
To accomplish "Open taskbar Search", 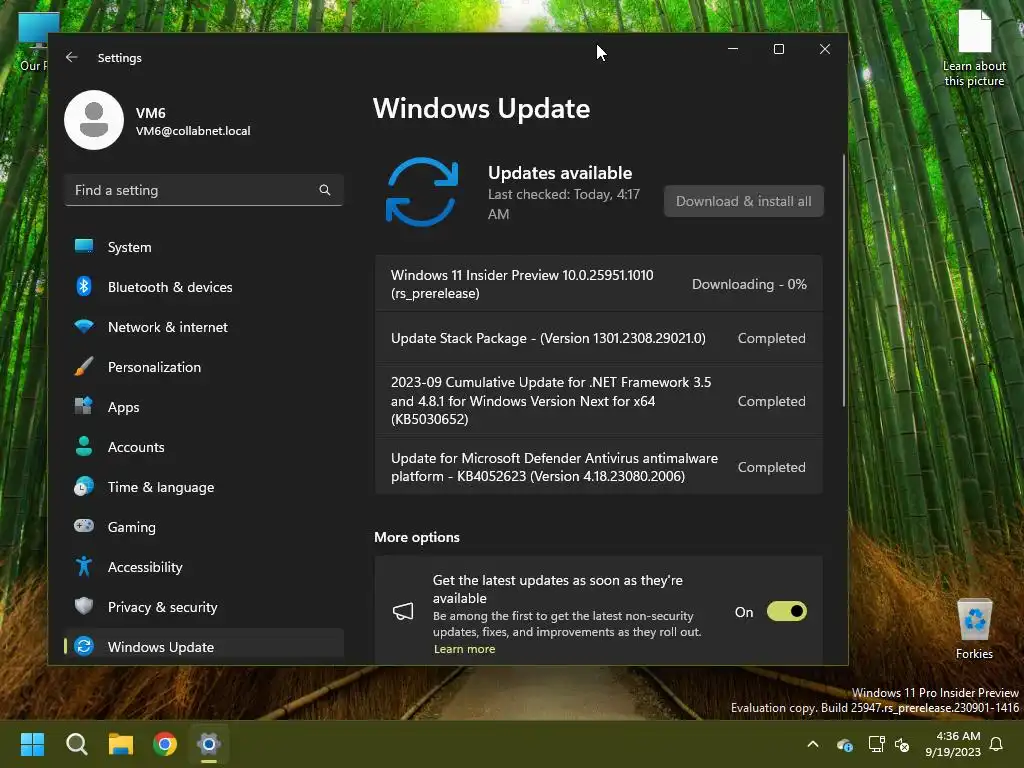I will 76,744.
